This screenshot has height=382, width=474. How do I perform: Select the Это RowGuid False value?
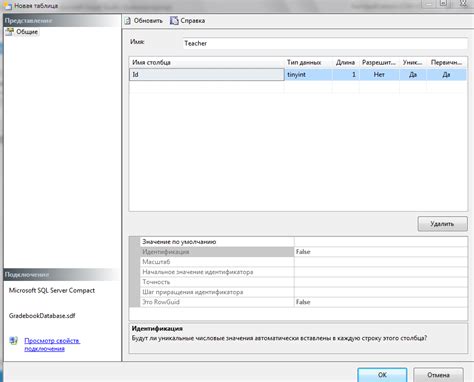point(381,302)
